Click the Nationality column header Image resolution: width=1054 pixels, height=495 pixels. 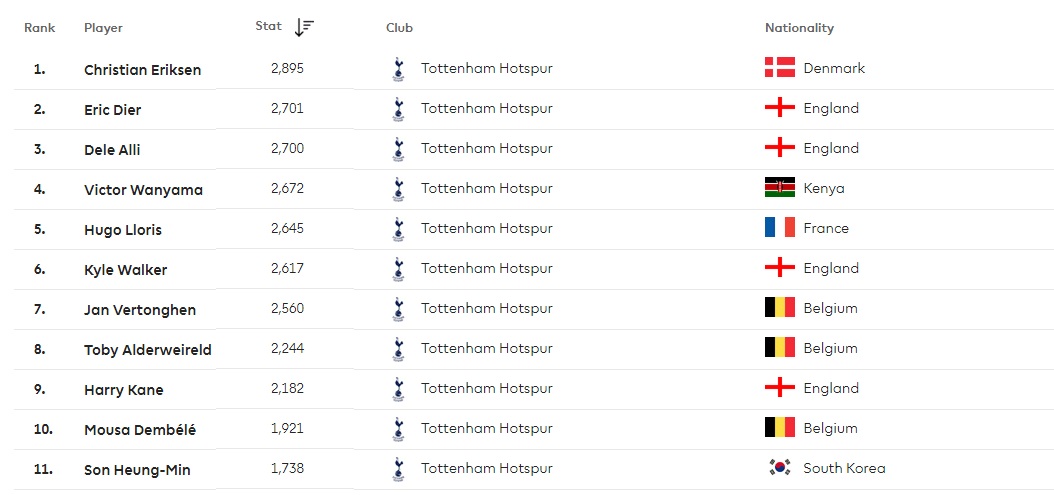799,28
